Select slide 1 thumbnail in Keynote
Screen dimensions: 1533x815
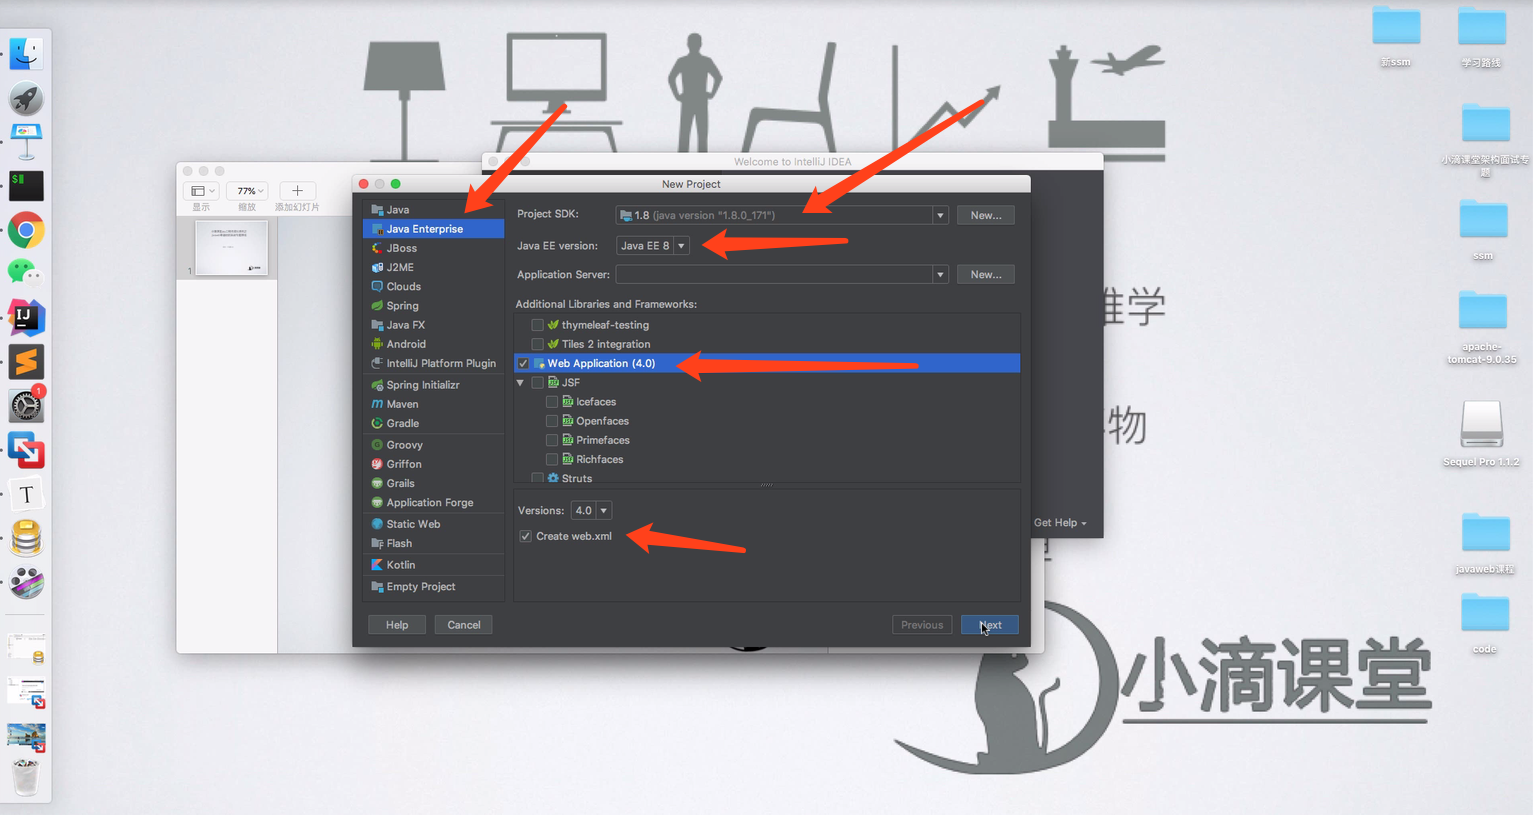[x=232, y=247]
